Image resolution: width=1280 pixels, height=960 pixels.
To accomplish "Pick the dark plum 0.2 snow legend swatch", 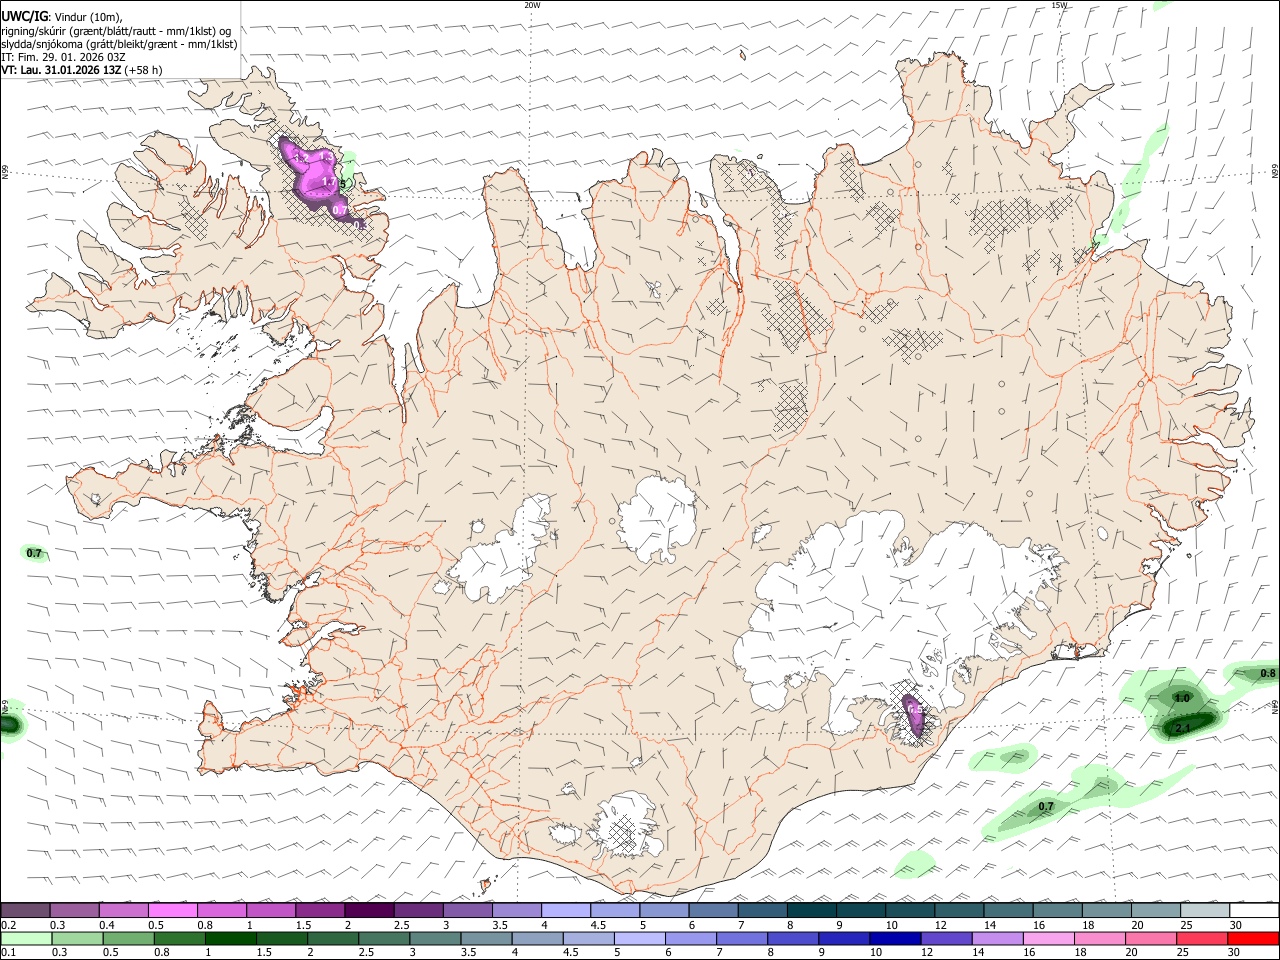I will click(x=25, y=911).
